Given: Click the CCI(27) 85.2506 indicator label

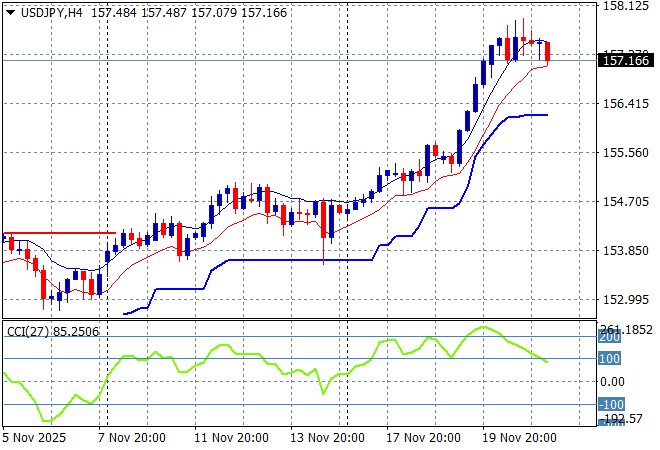Looking at the screenshot, I should [x=53, y=332].
